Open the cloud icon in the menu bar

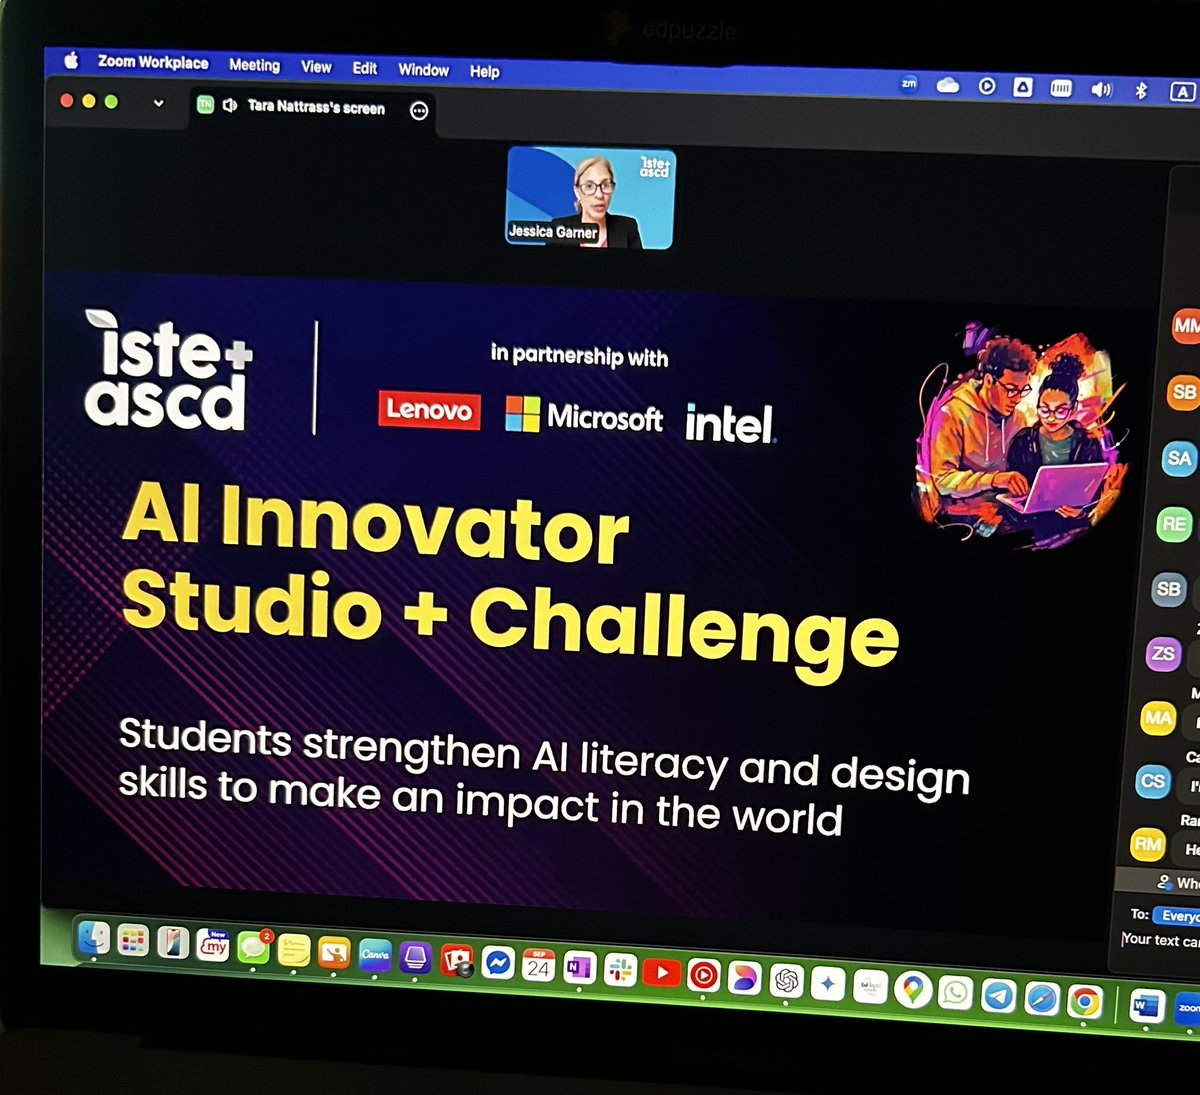(x=947, y=86)
